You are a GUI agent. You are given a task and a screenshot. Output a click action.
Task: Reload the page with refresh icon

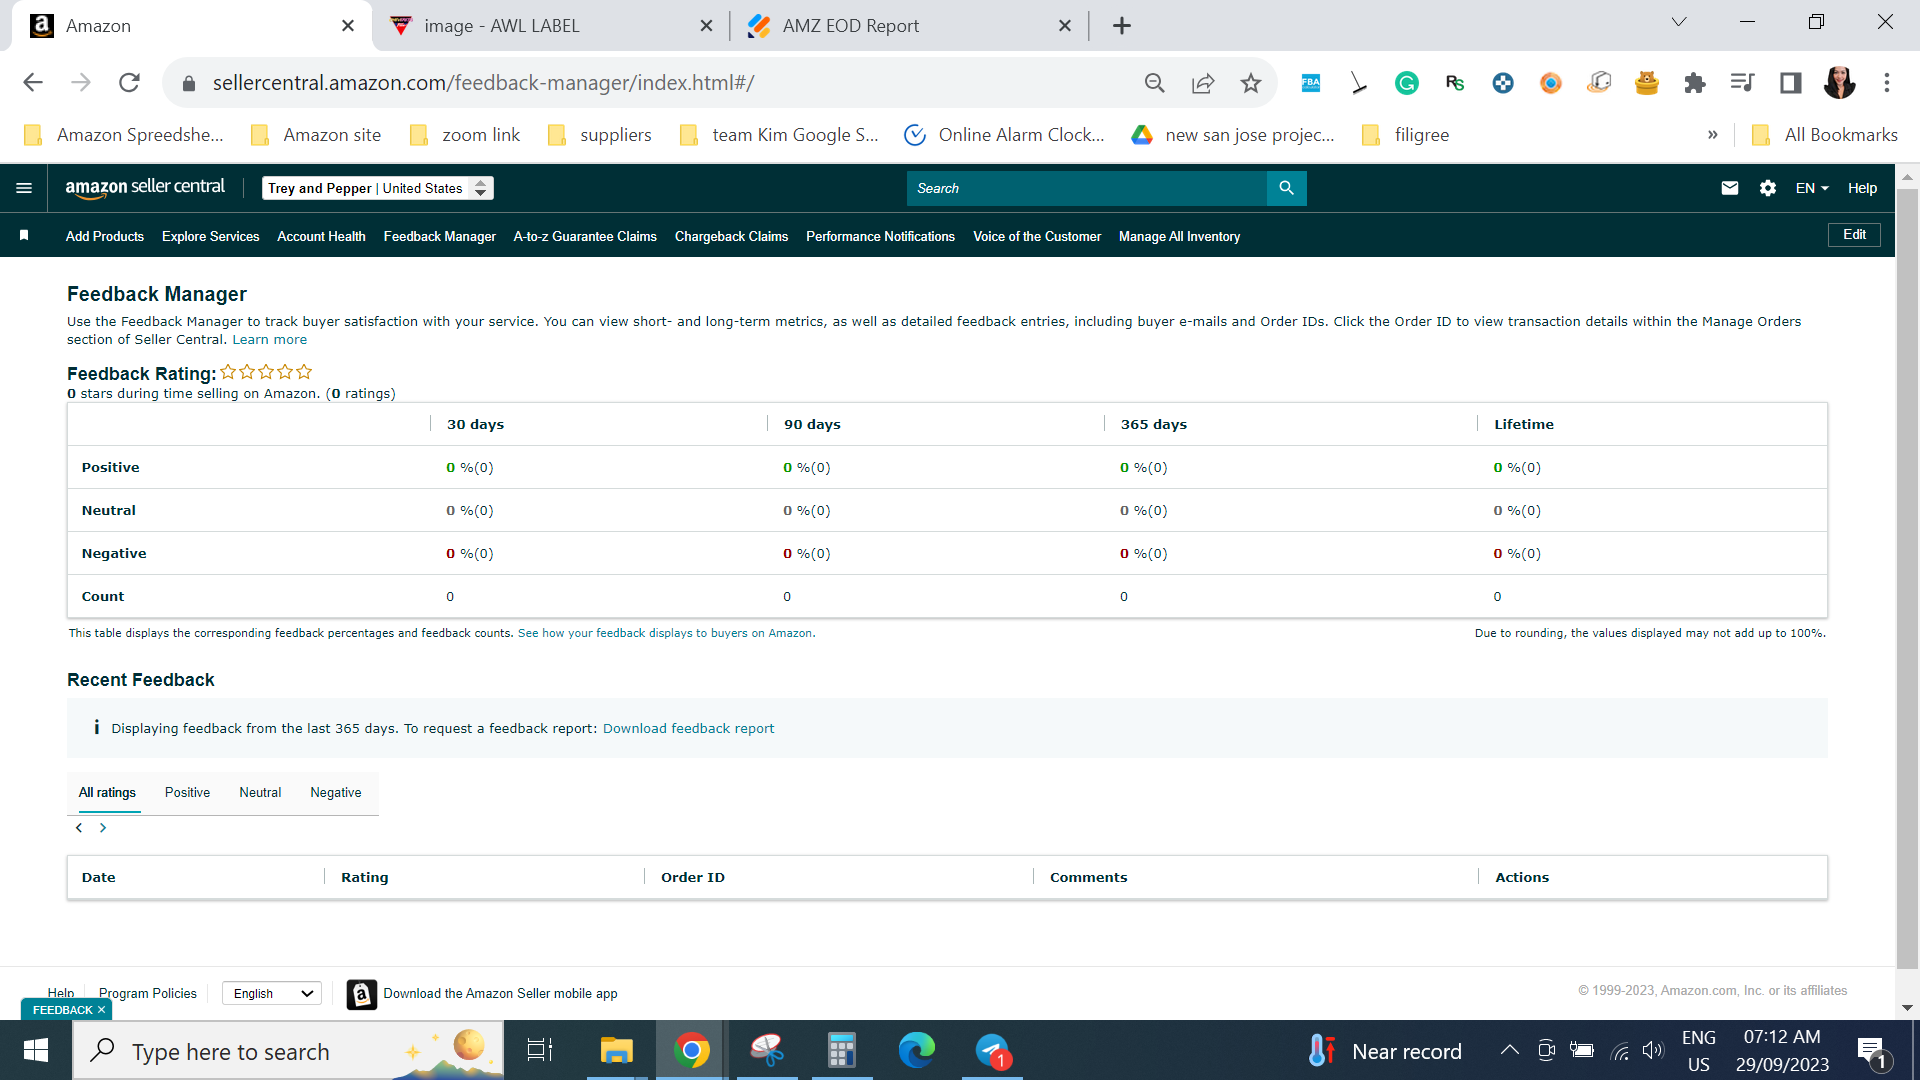tap(129, 83)
